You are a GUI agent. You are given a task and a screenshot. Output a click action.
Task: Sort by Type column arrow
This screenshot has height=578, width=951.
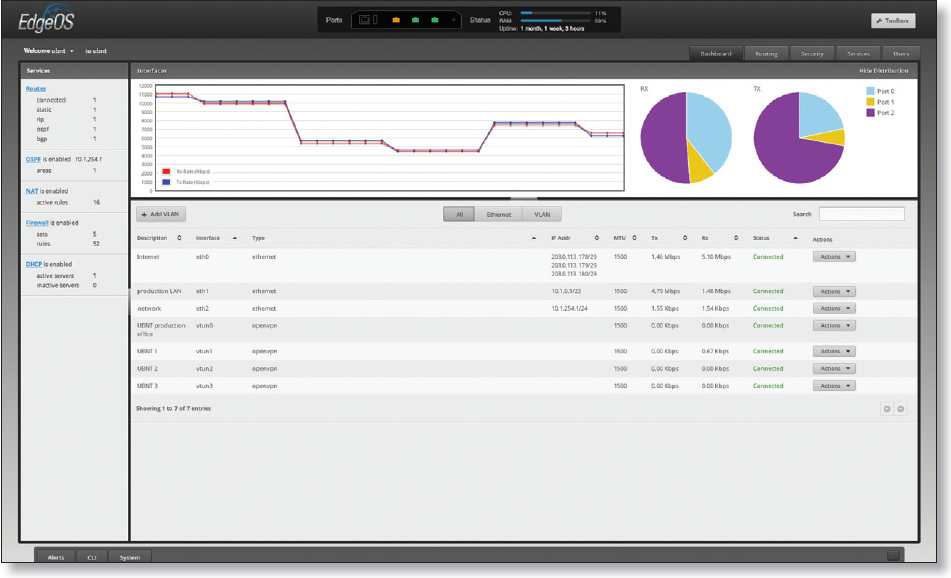(x=534, y=238)
